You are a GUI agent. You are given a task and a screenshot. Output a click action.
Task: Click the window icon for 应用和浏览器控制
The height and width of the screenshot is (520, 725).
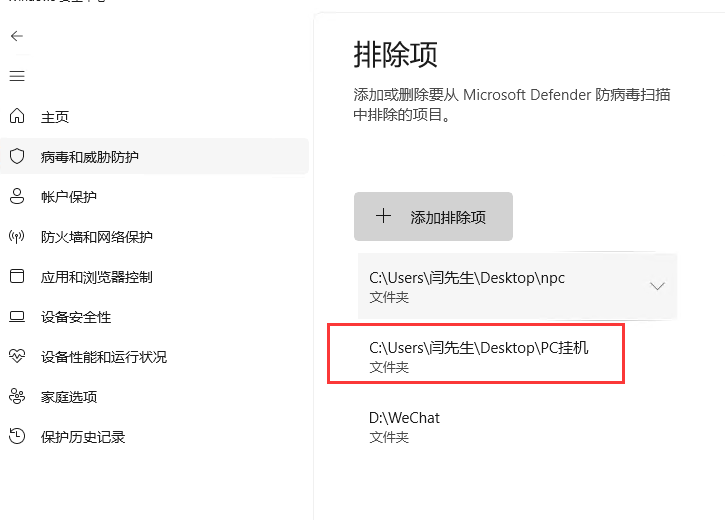point(16,277)
